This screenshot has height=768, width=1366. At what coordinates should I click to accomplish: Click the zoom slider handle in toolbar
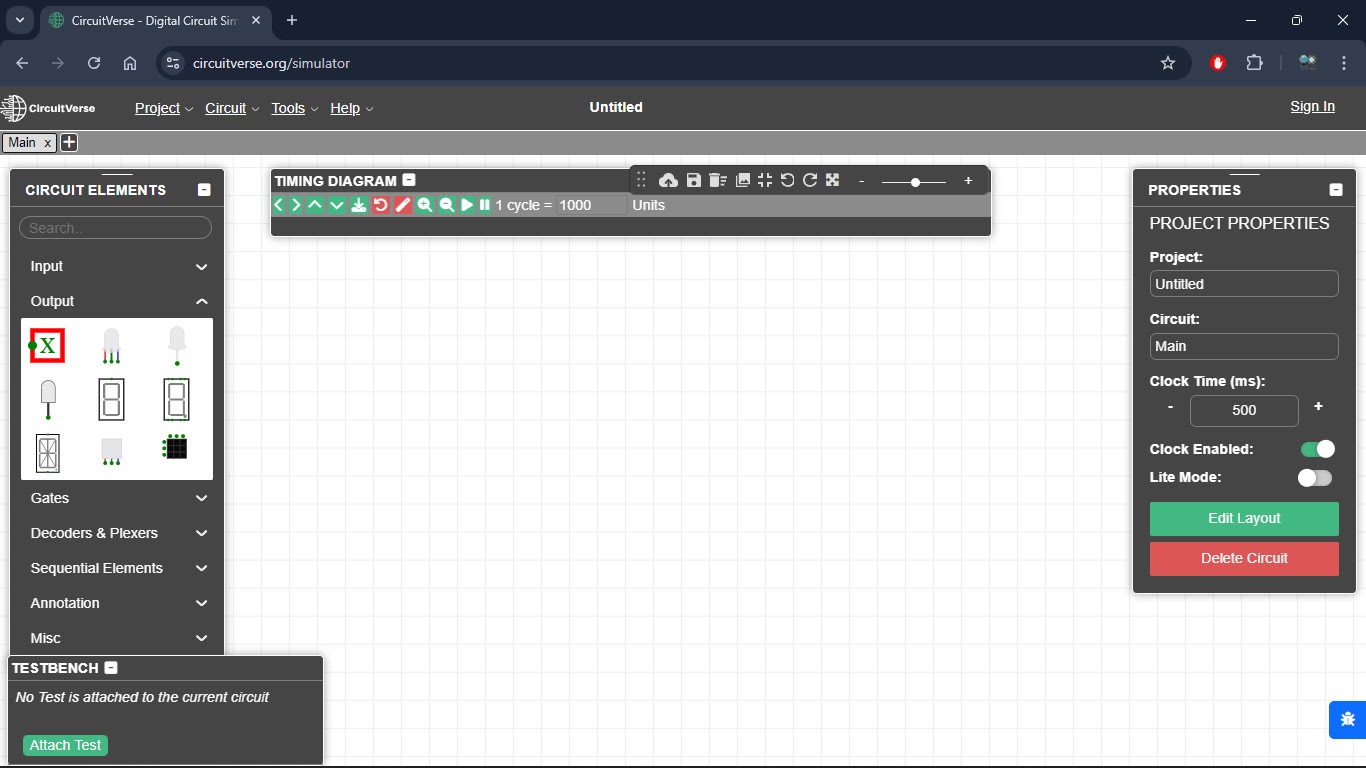[915, 182]
